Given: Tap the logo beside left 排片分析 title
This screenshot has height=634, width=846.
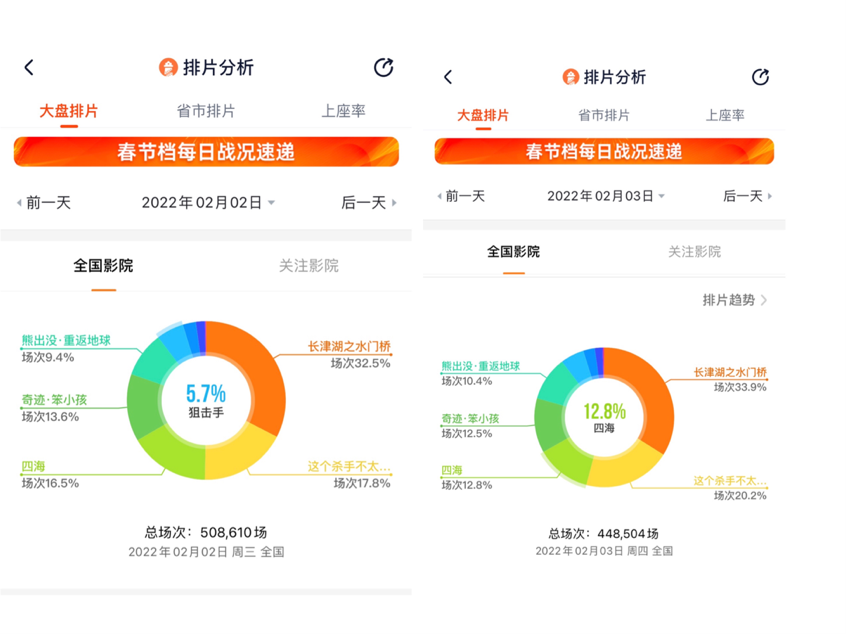Looking at the screenshot, I should click(168, 67).
